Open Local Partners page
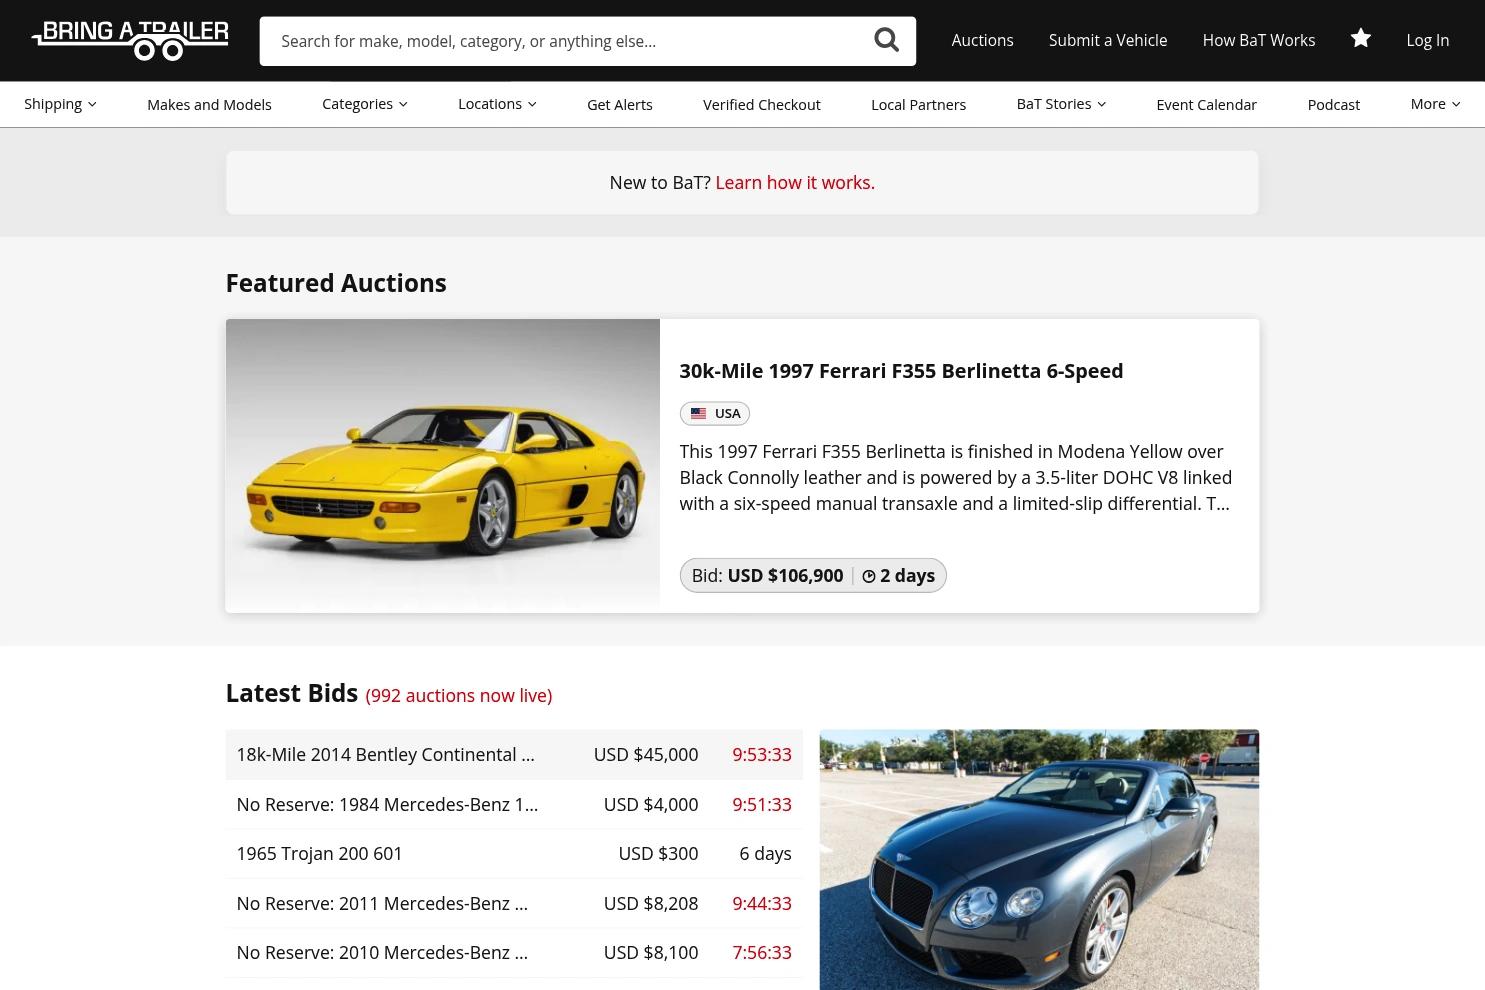 918,105
